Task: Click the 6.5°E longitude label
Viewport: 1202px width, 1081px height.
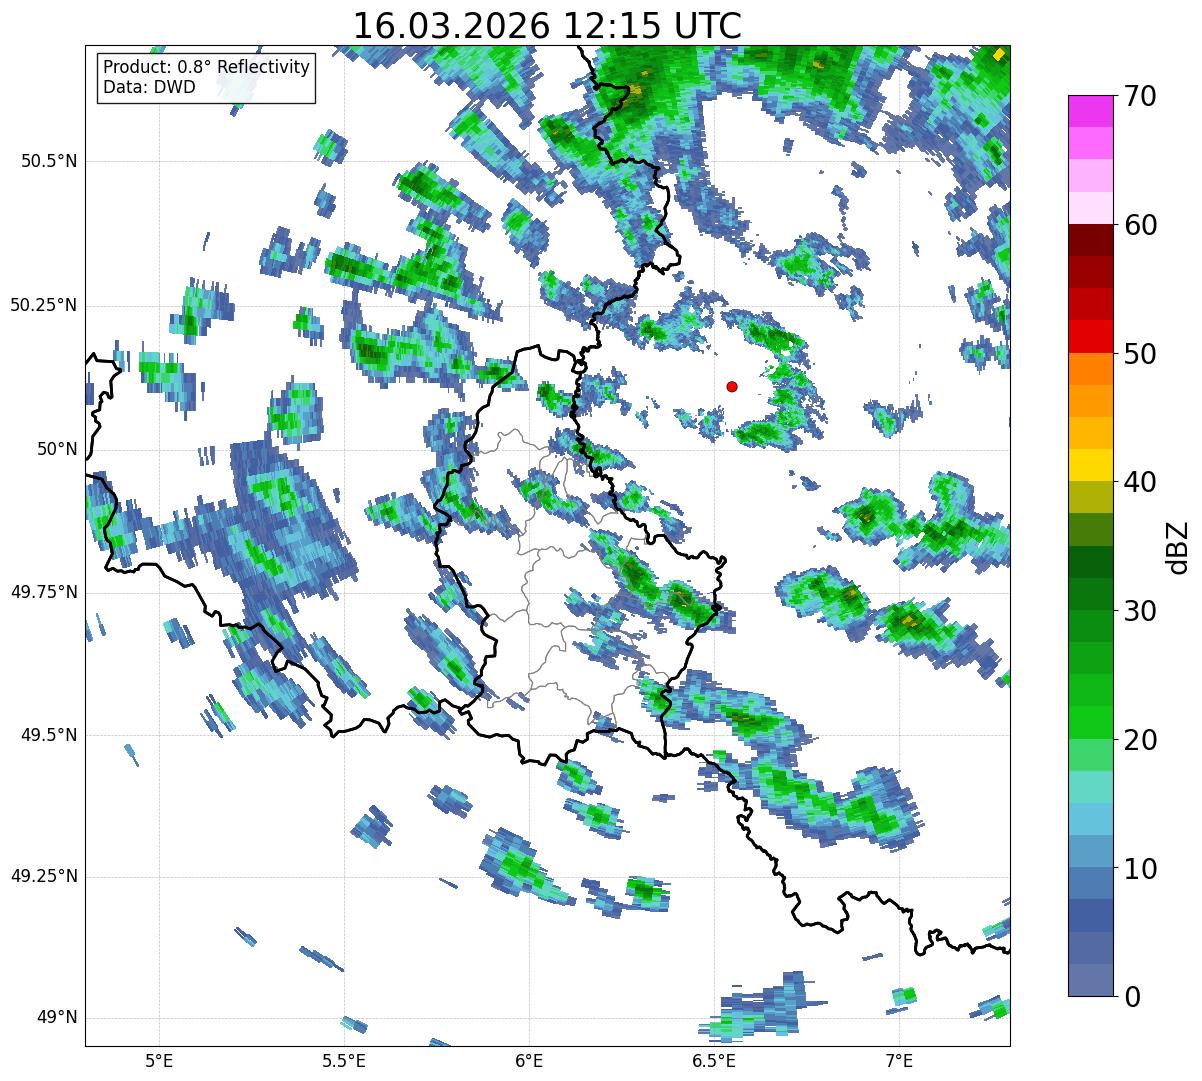Action: (x=714, y=1060)
